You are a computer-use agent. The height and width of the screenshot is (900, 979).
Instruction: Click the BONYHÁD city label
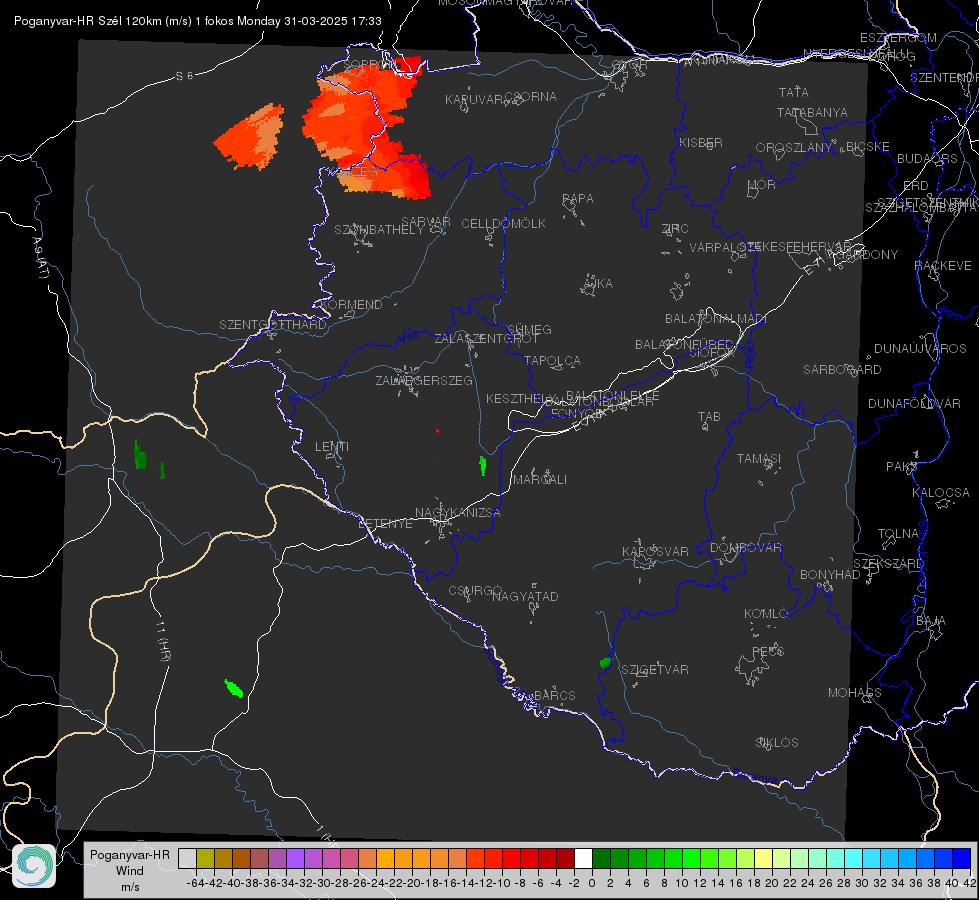coord(830,575)
